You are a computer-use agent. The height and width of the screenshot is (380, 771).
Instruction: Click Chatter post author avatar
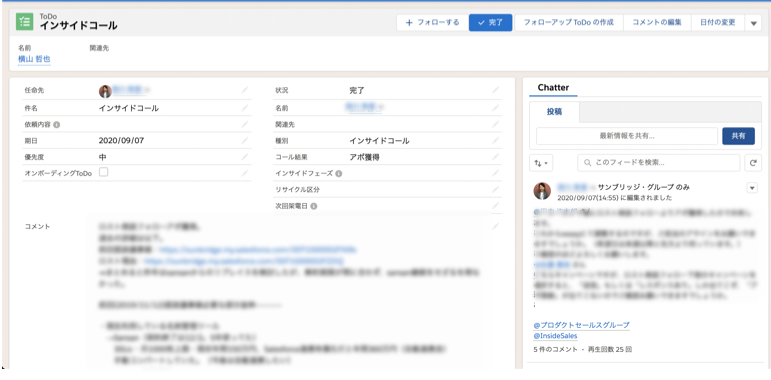[542, 191]
